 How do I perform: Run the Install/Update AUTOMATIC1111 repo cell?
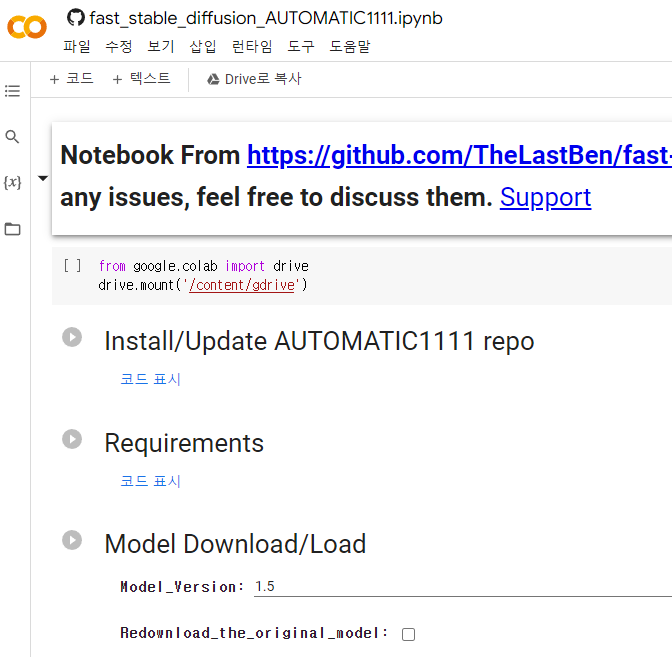click(x=72, y=337)
